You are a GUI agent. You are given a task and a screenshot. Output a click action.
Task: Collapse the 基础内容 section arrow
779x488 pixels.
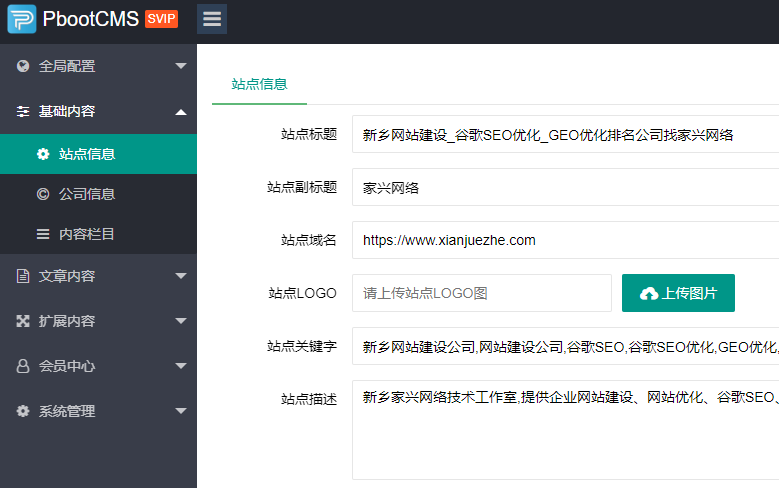point(181,112)
